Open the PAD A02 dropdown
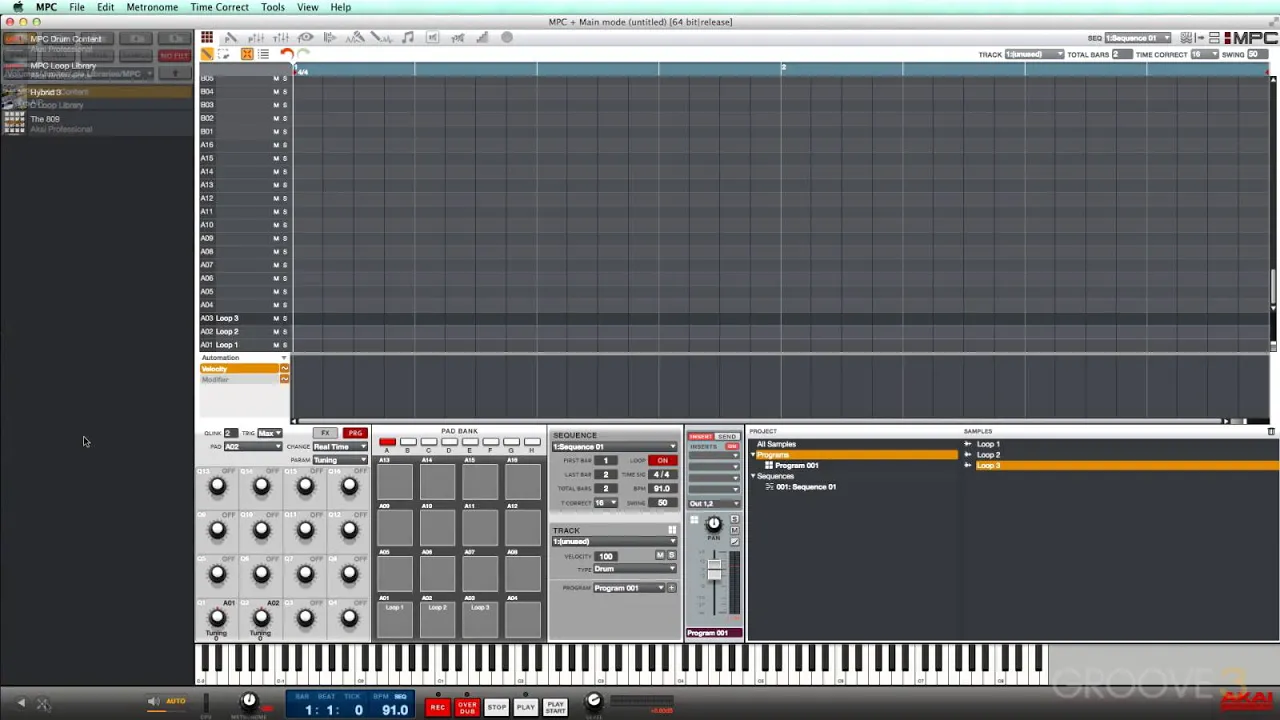This screenshot has height=720, width=1280. (x=253, y=447)
